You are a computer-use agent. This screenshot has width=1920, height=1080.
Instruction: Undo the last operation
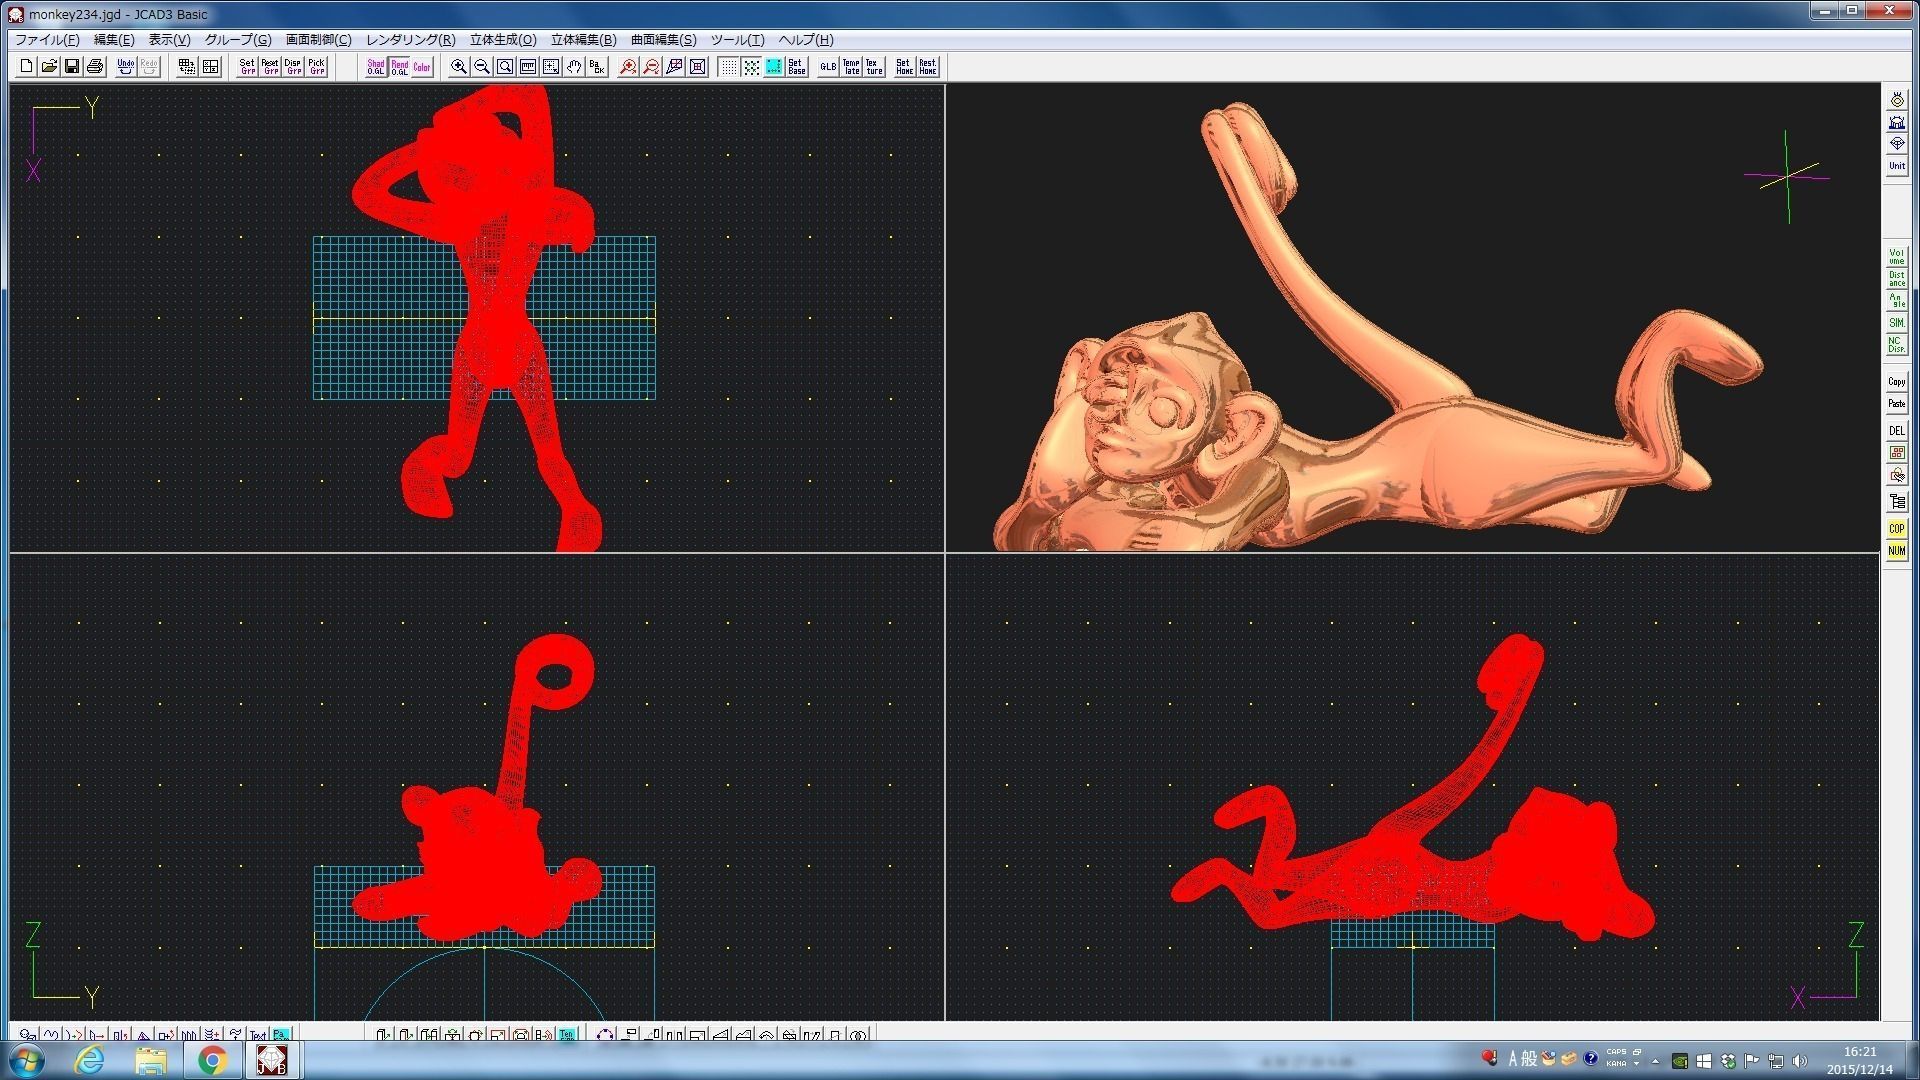pos(126,67)
